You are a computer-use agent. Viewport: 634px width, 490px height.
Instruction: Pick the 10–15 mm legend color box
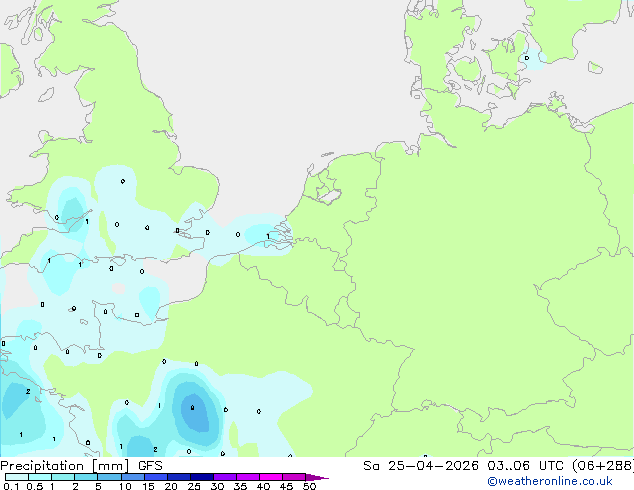click(132, 477)
